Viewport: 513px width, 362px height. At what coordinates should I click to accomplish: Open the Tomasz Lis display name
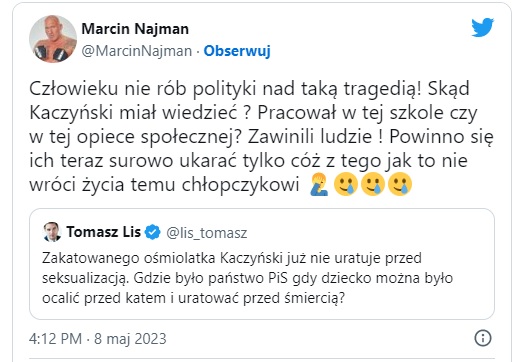103,232
